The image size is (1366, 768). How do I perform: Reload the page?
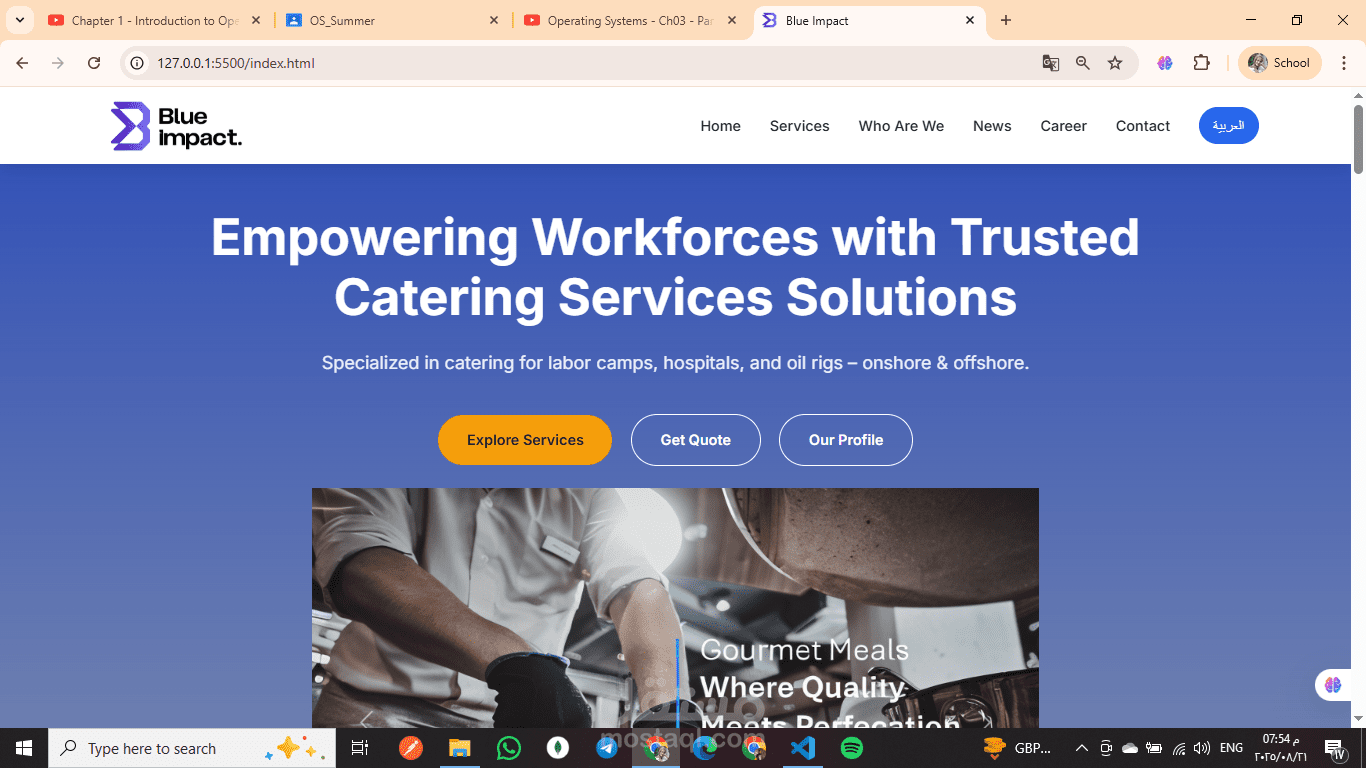94,63
